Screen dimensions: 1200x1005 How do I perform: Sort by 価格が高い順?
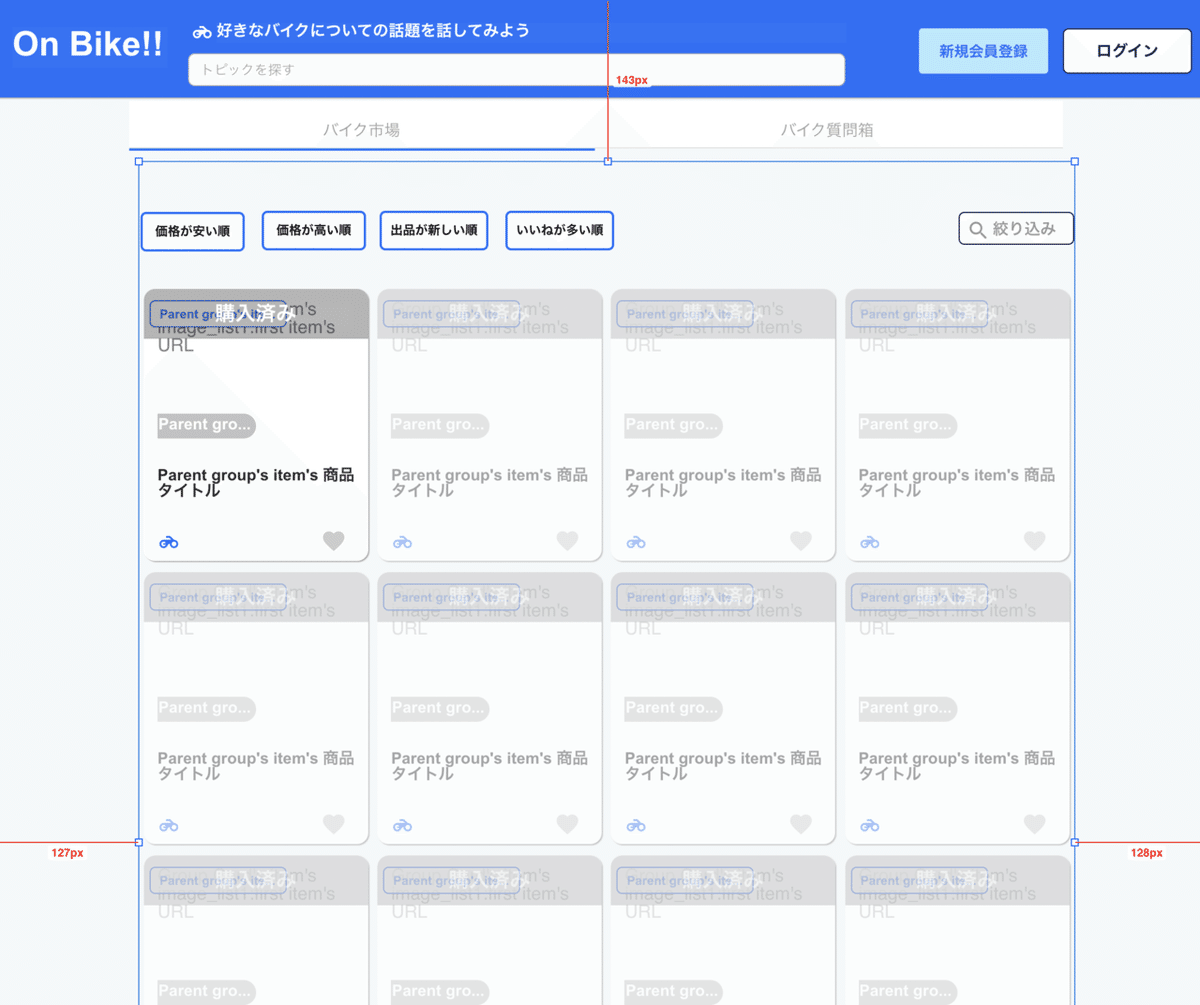pos(314,230)
